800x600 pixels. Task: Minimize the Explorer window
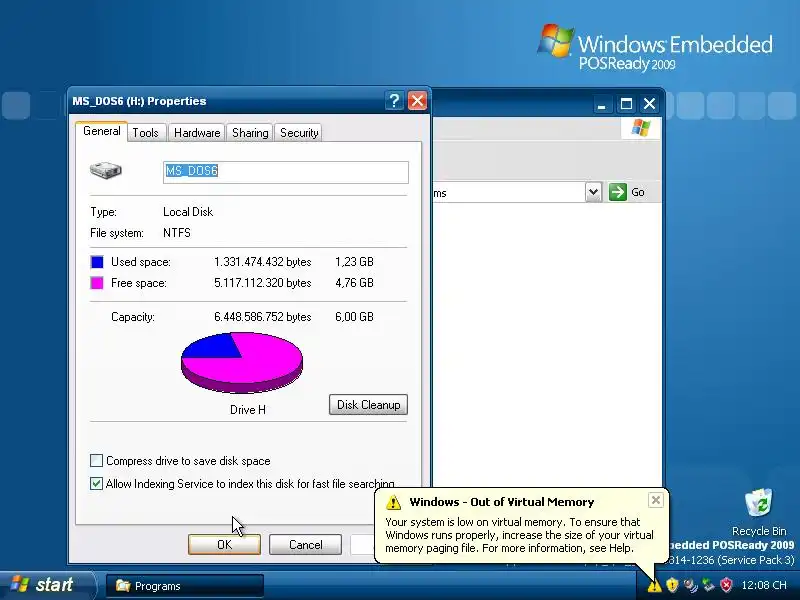(602, 104)
